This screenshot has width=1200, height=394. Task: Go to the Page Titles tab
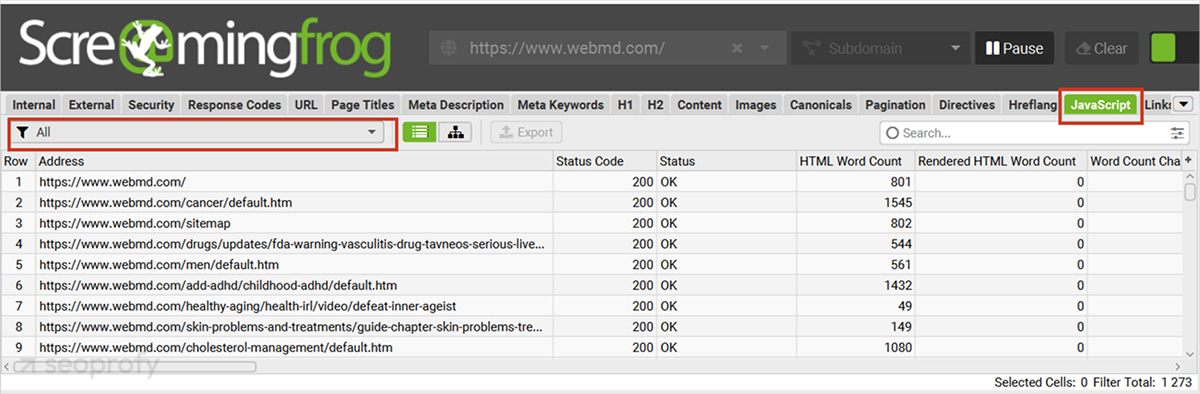pyautogui.click(x=363, y=104)
